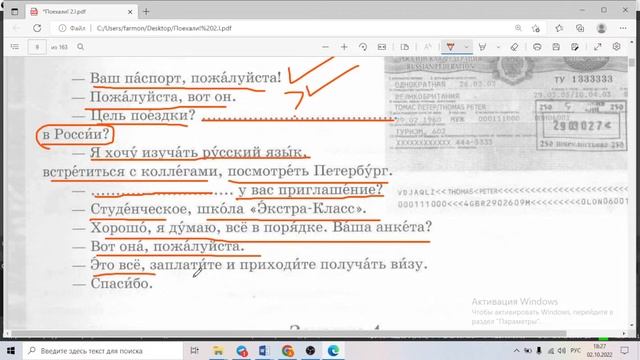
Task: Fit page to width
Action: (382, 47)
